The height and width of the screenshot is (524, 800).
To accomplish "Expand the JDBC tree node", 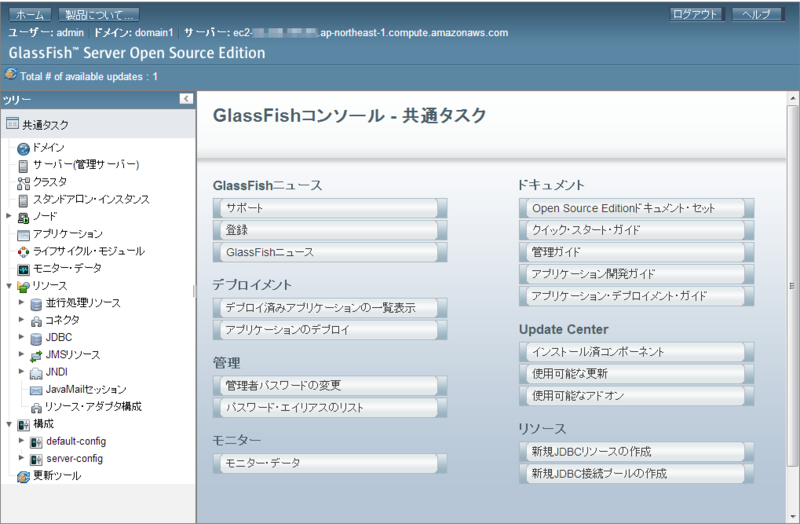I will [21, 337].
